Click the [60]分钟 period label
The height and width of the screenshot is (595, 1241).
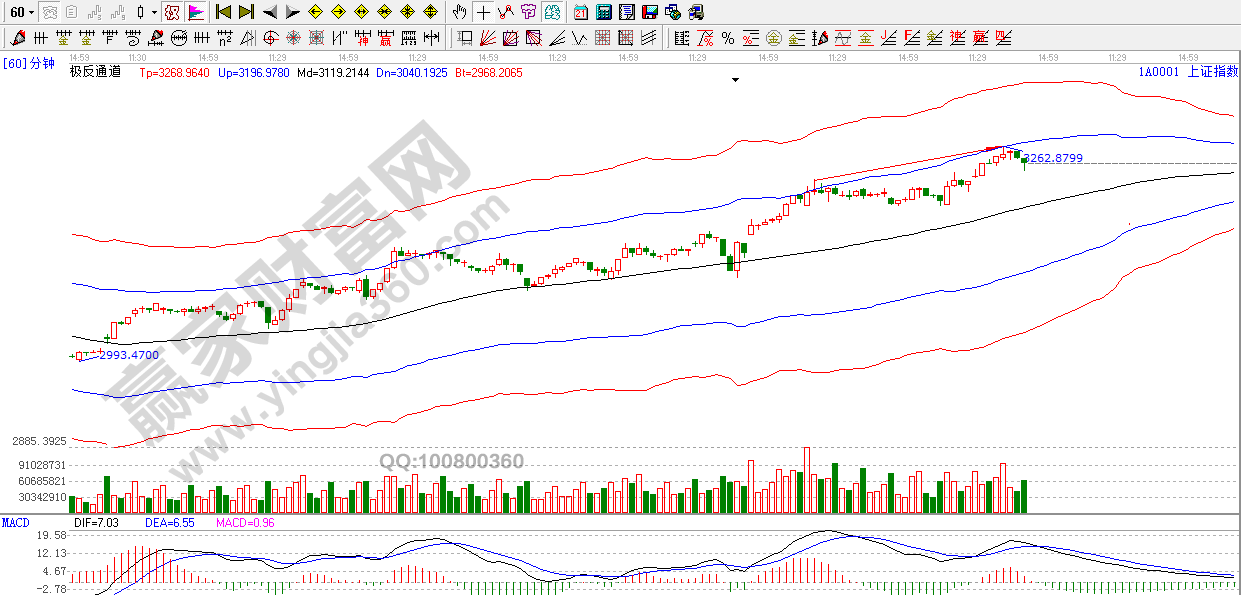click(x=29, y=63)
